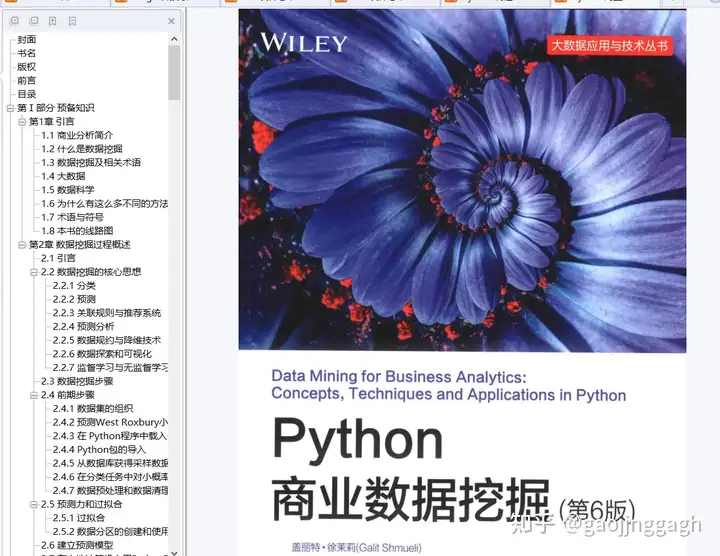Go to the 前言 bookmark
The width and height of the screenshot is (720, 556).
click(27, 80)
